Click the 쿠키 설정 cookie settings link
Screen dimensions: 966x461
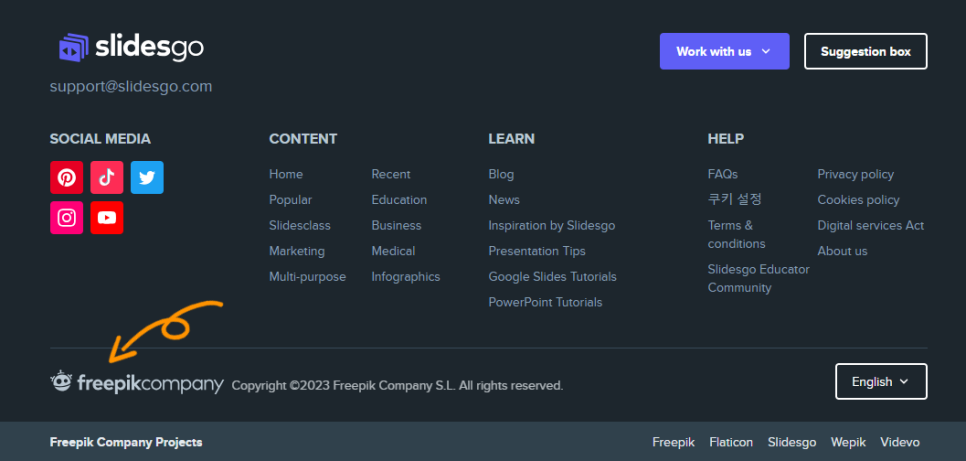coord(735,200)
